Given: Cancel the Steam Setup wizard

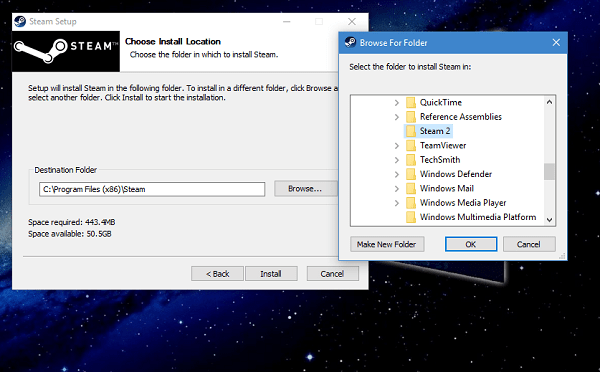Looking at the screenshot, I should tap(332, 274).
